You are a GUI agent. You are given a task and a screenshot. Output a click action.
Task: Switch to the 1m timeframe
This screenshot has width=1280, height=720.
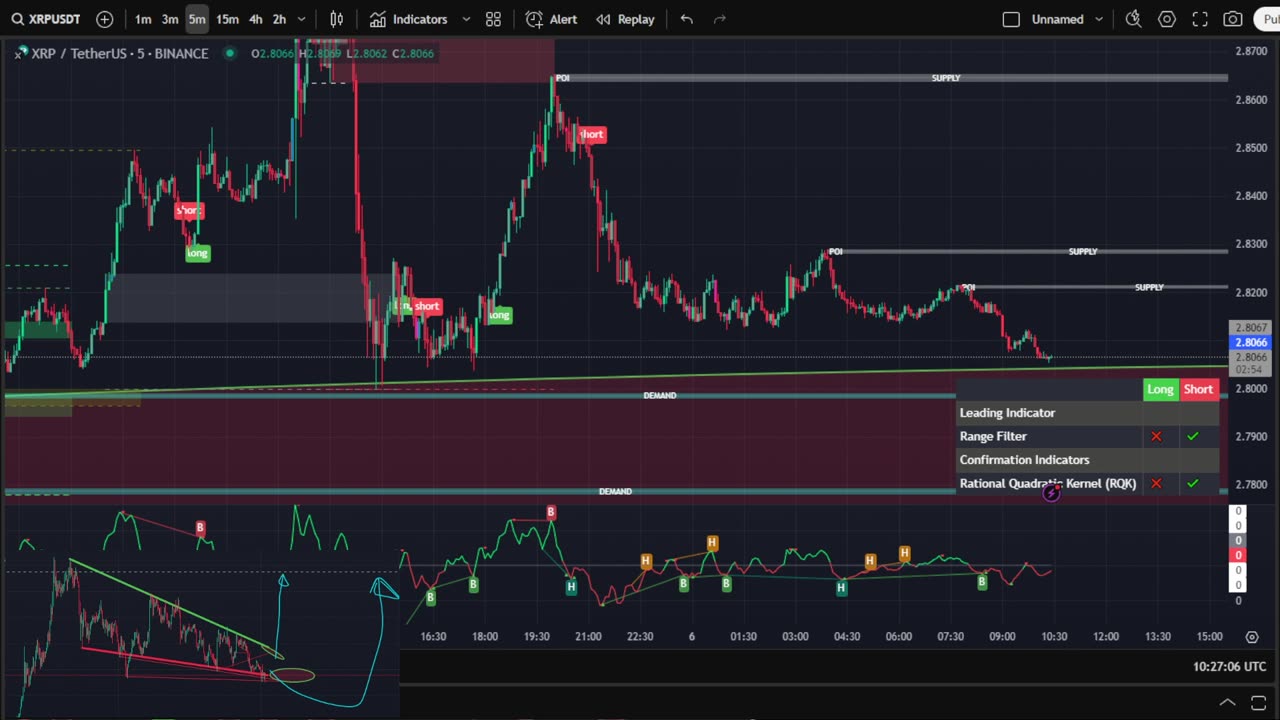143,19
